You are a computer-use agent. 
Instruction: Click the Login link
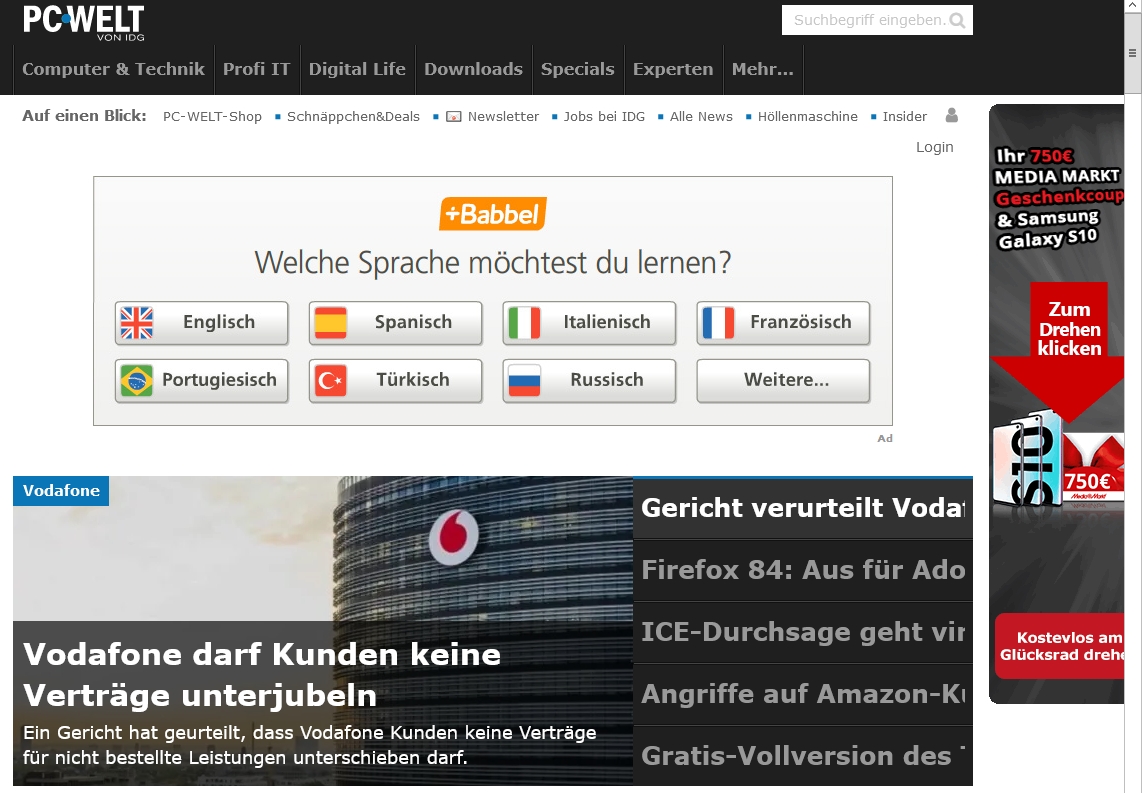pos(934,147)
